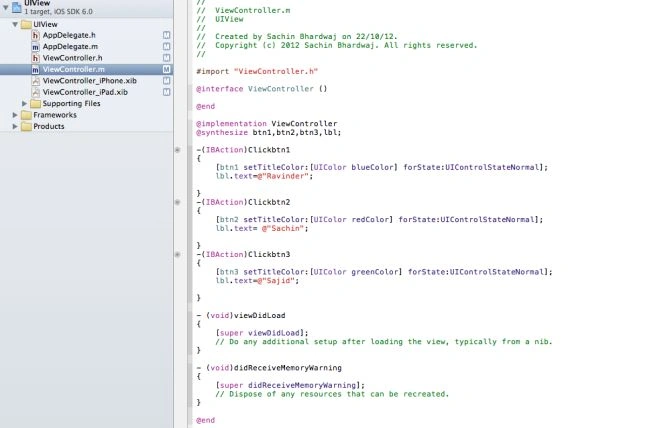
Task: Click the 'Created by Sachin Bhardwaj' comment line
Action: pos(297,36)
